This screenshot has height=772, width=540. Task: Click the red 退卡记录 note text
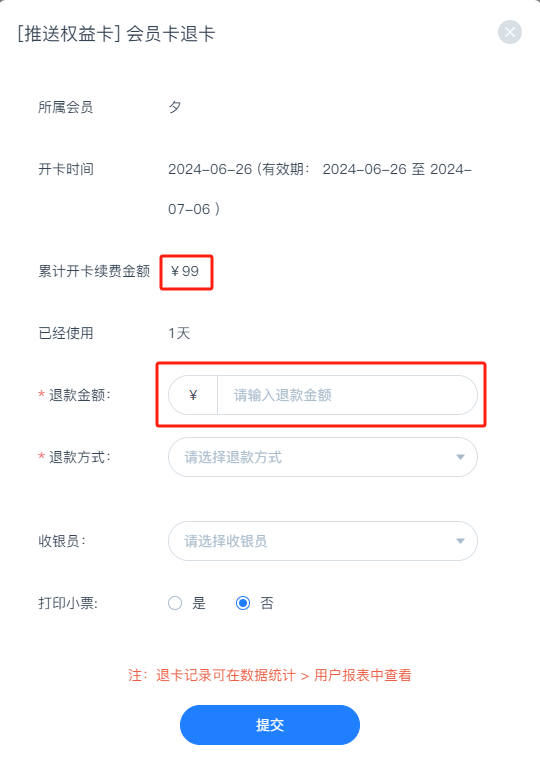coord(270,675)
